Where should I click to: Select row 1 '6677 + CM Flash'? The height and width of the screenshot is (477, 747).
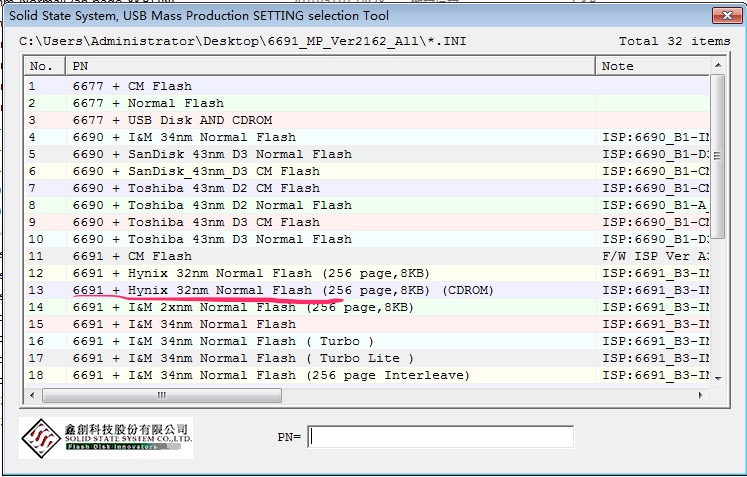tap(367, 86)
